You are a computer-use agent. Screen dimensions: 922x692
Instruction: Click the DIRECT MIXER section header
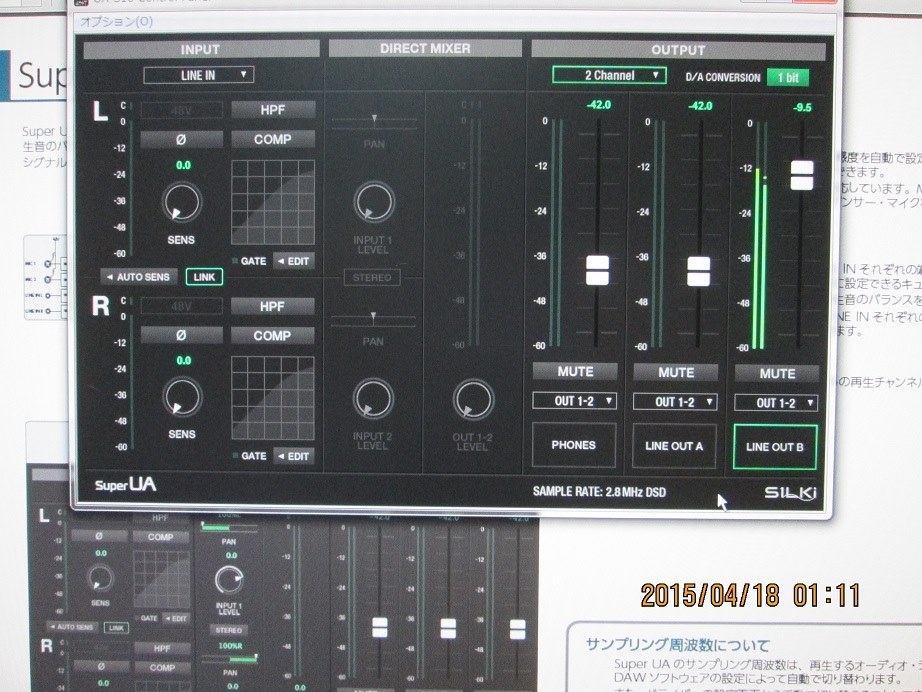pyautogui.click(x=425, y=48)
